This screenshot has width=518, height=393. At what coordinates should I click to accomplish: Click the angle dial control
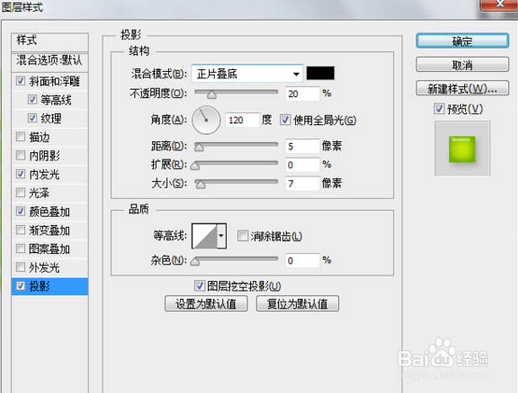[x=206, y=120]
